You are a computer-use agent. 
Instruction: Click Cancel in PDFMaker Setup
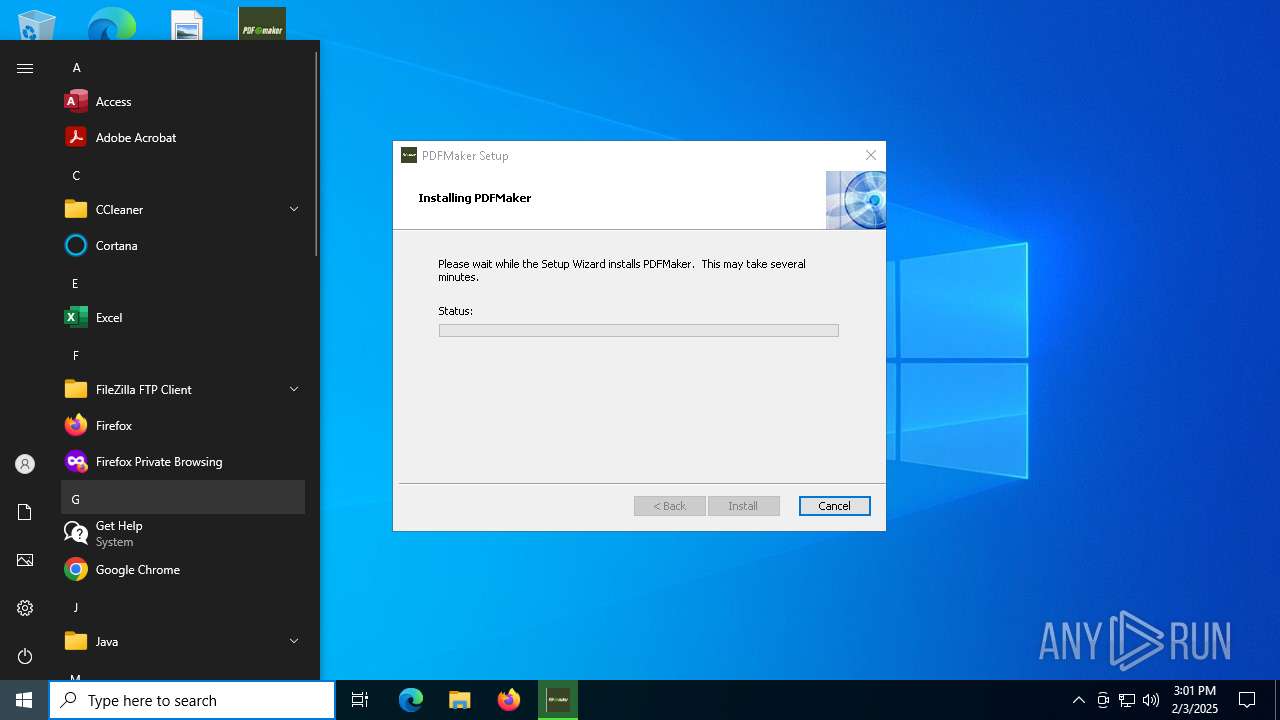click(x=835, y=506)
